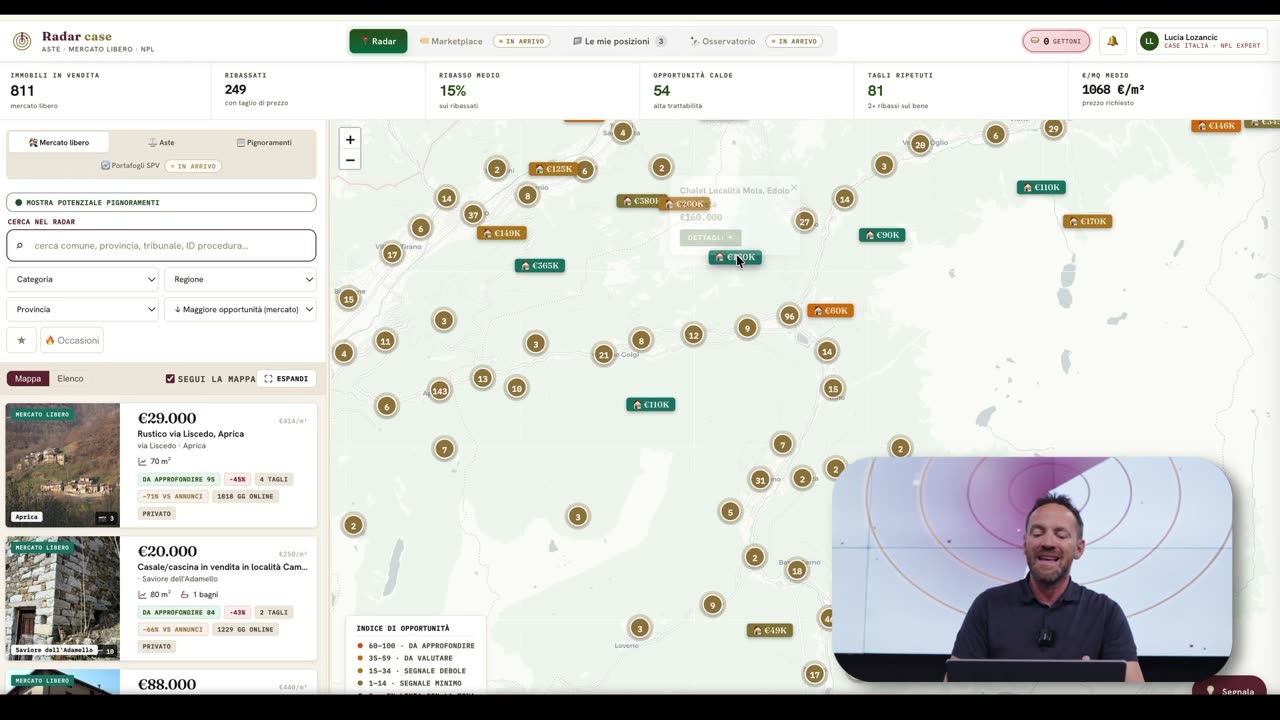The width and height of the screenshot is (1280, 720).
Task: Toggle Segui la mappa checkbox
Action: [170, 379]
